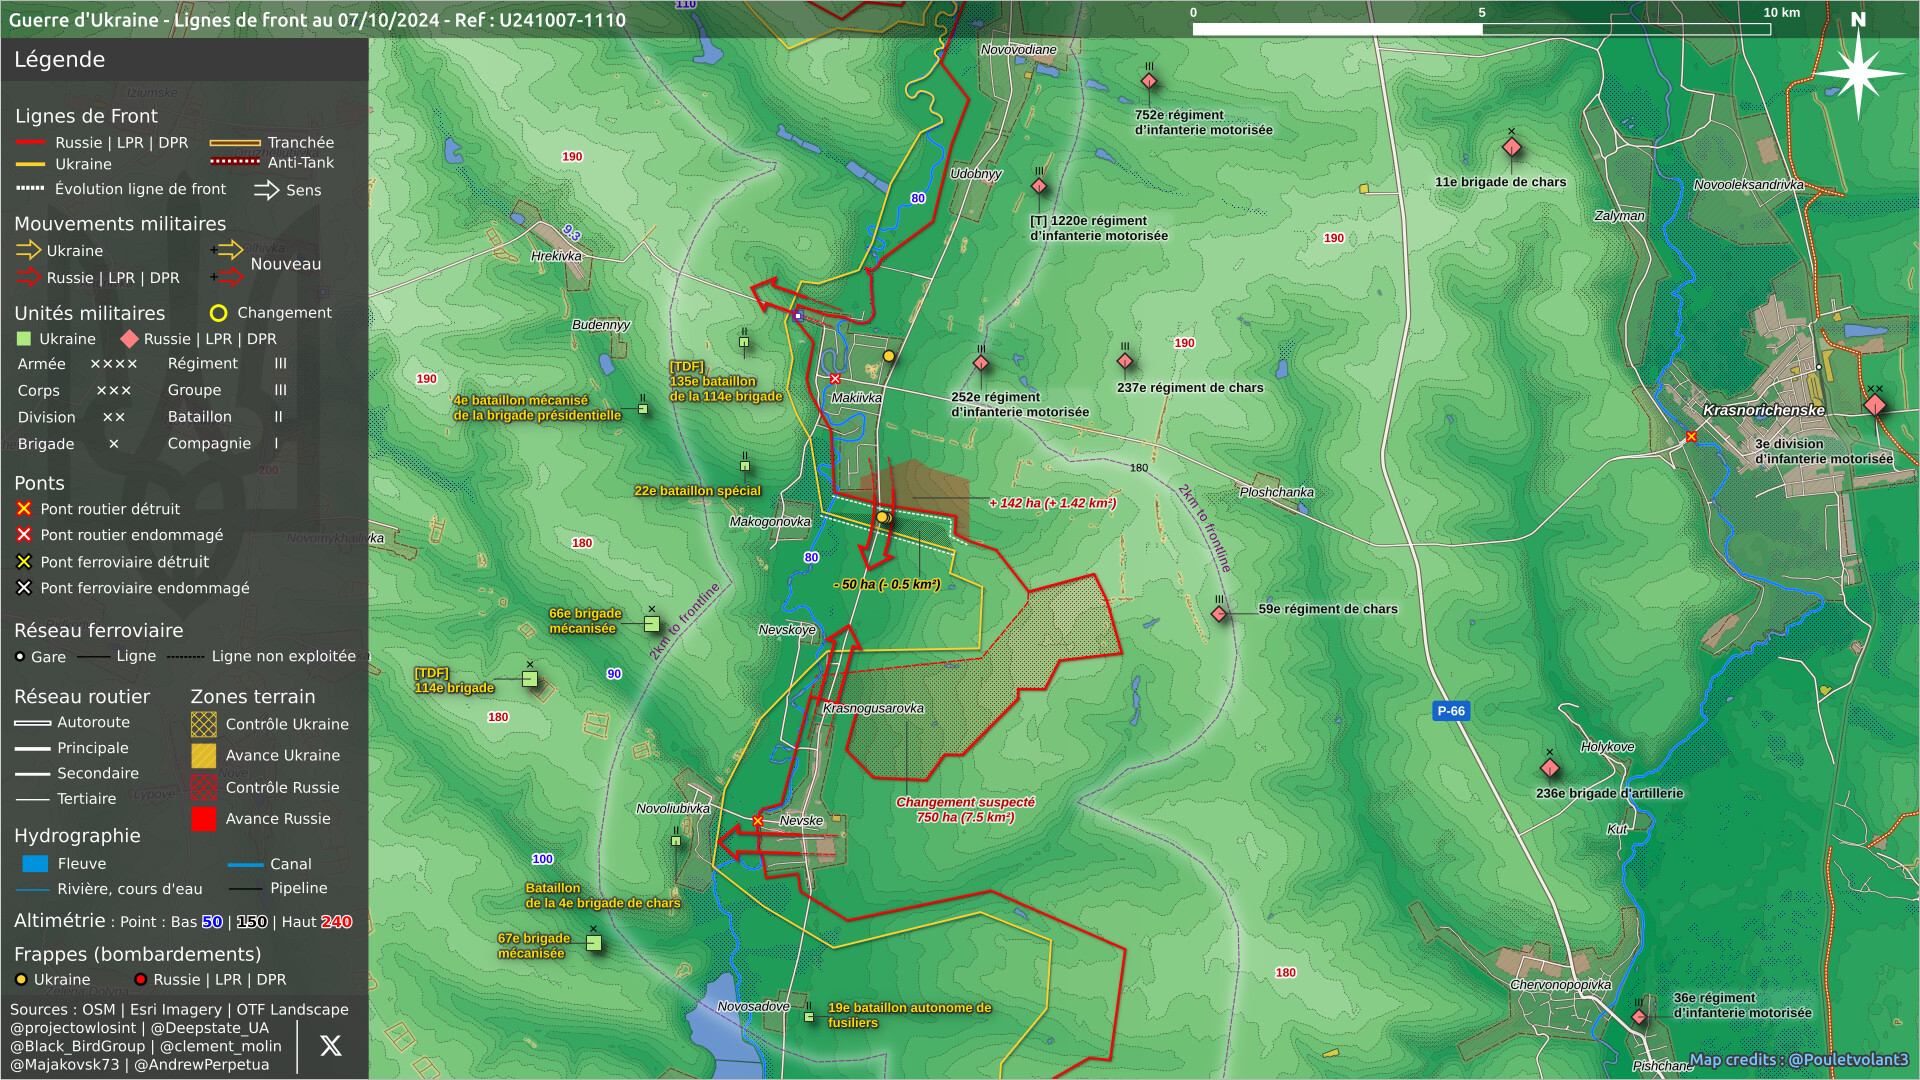Image resolution: width=1920 pixels, height=1080 pixels.
Task: Click the 10 km scale bar
Action: coord(1481,29)
